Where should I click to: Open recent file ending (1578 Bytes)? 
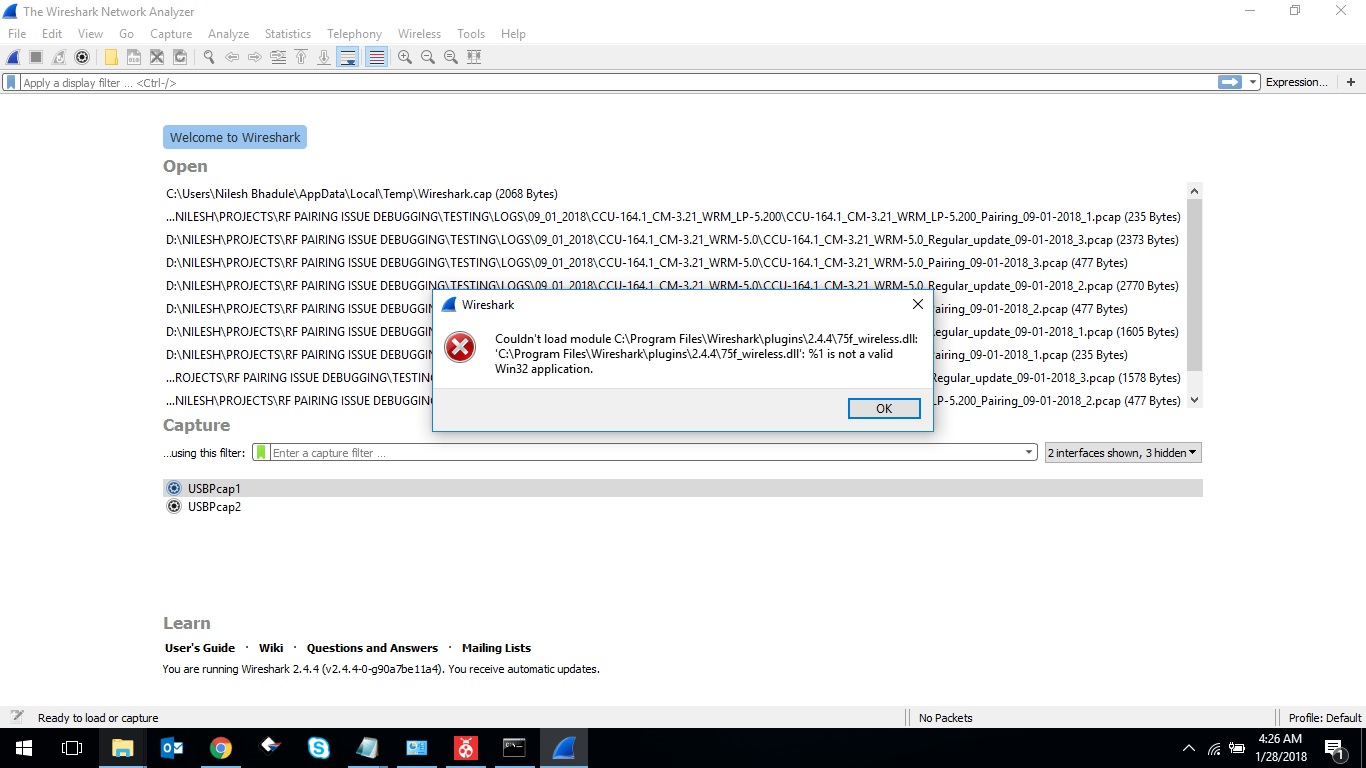click(x=672, y=378)
